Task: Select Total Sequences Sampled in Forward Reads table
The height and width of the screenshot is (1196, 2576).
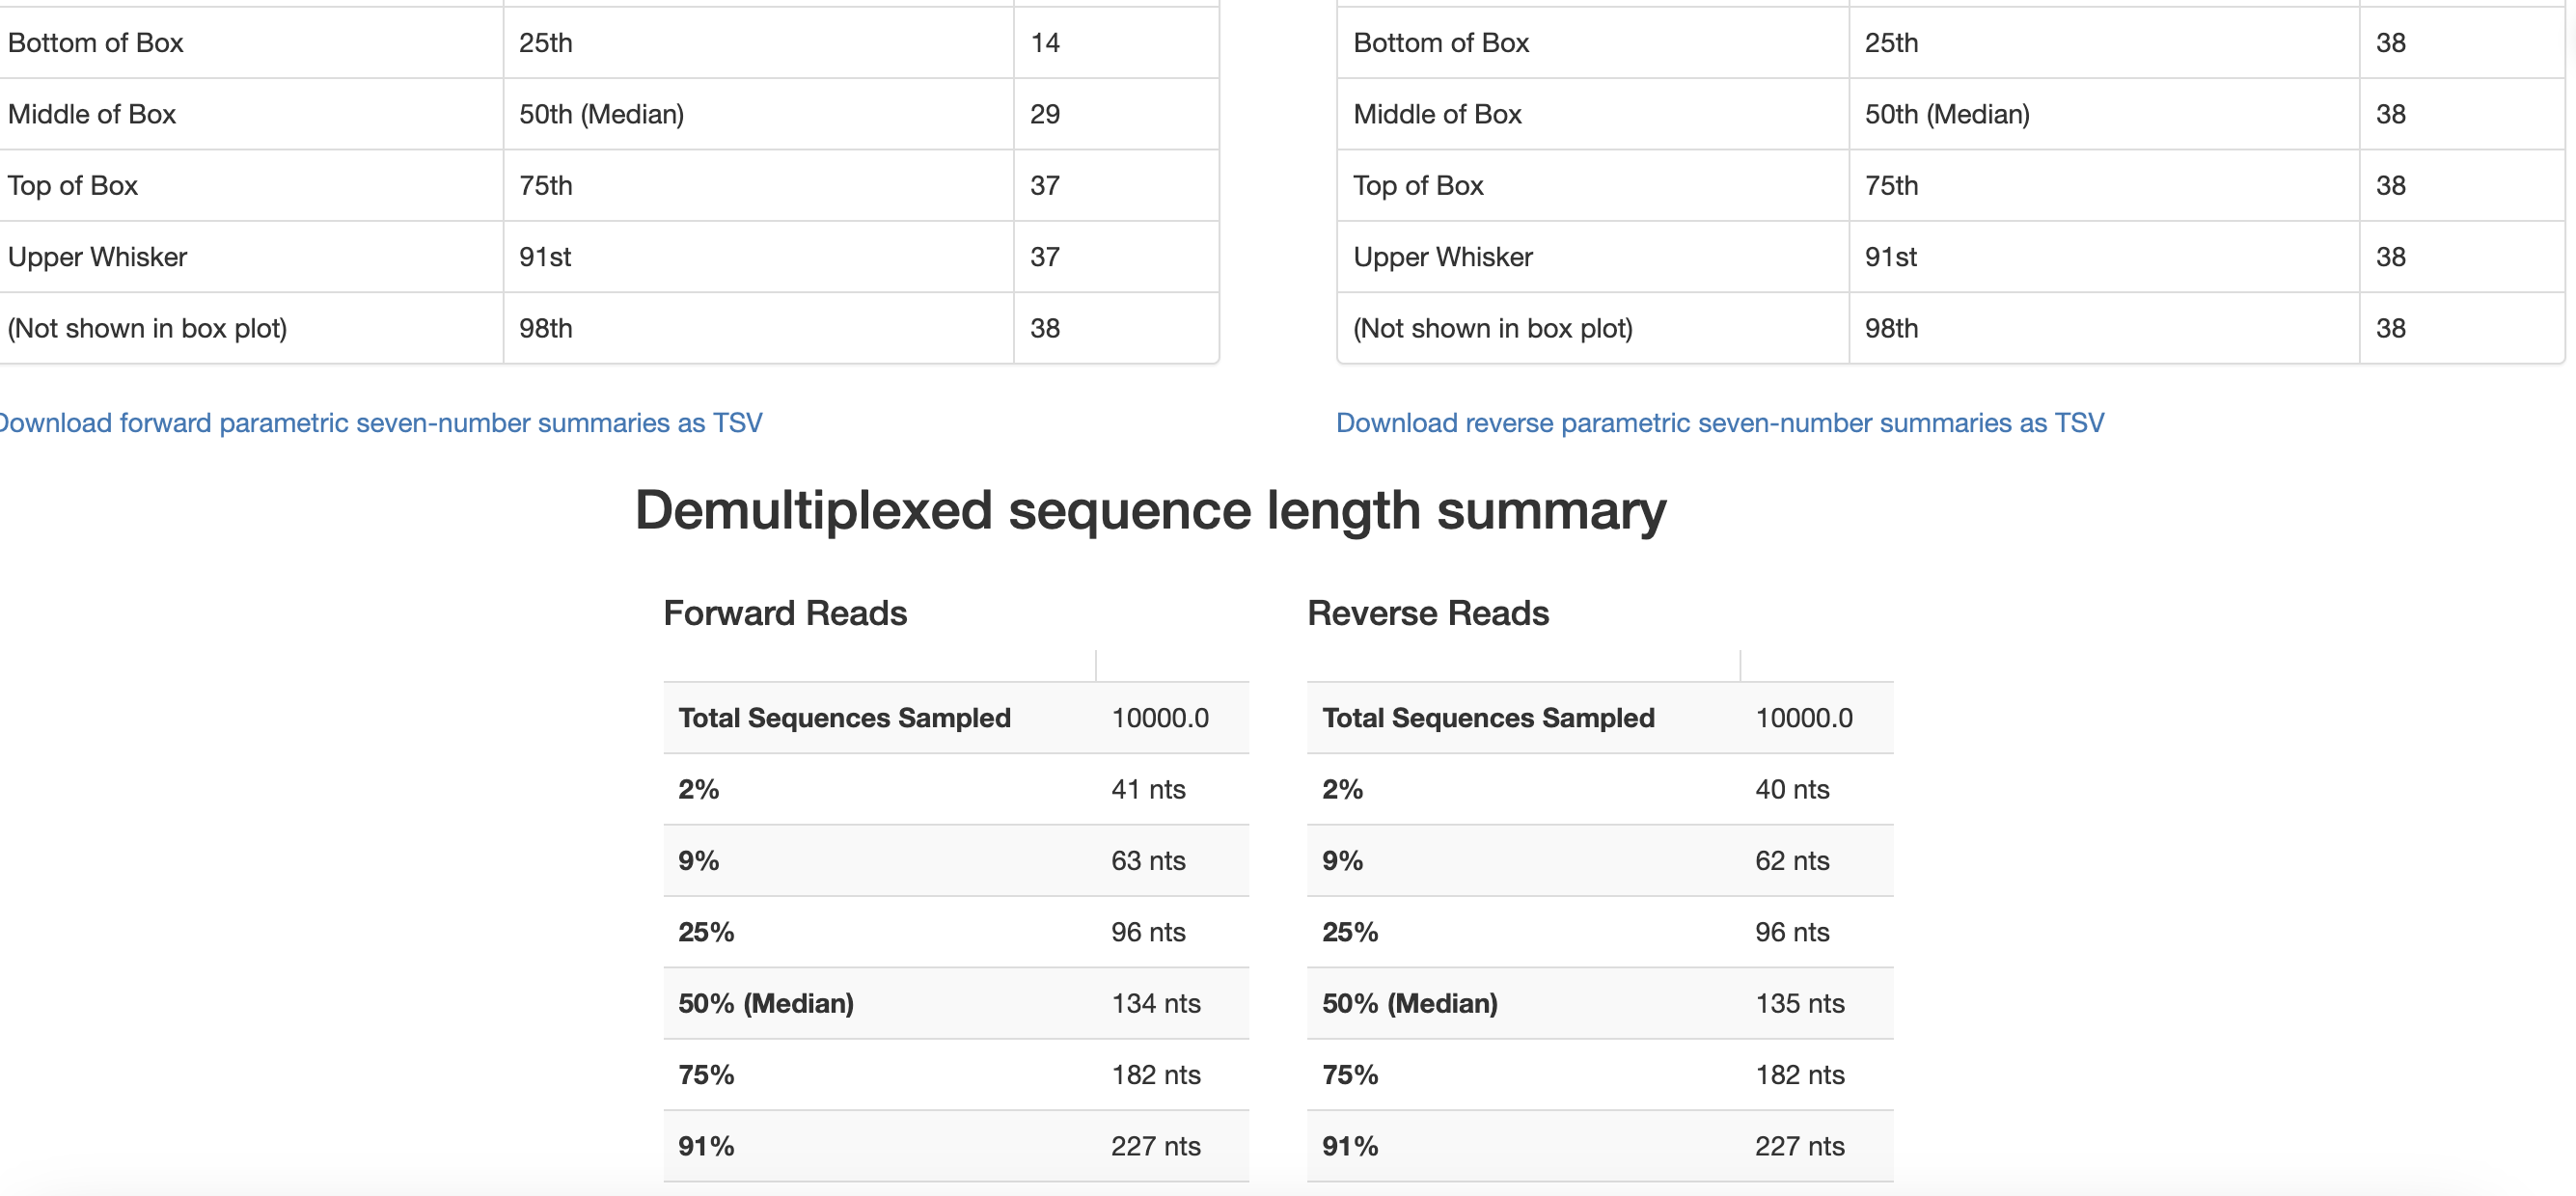Action: (844, 718)
